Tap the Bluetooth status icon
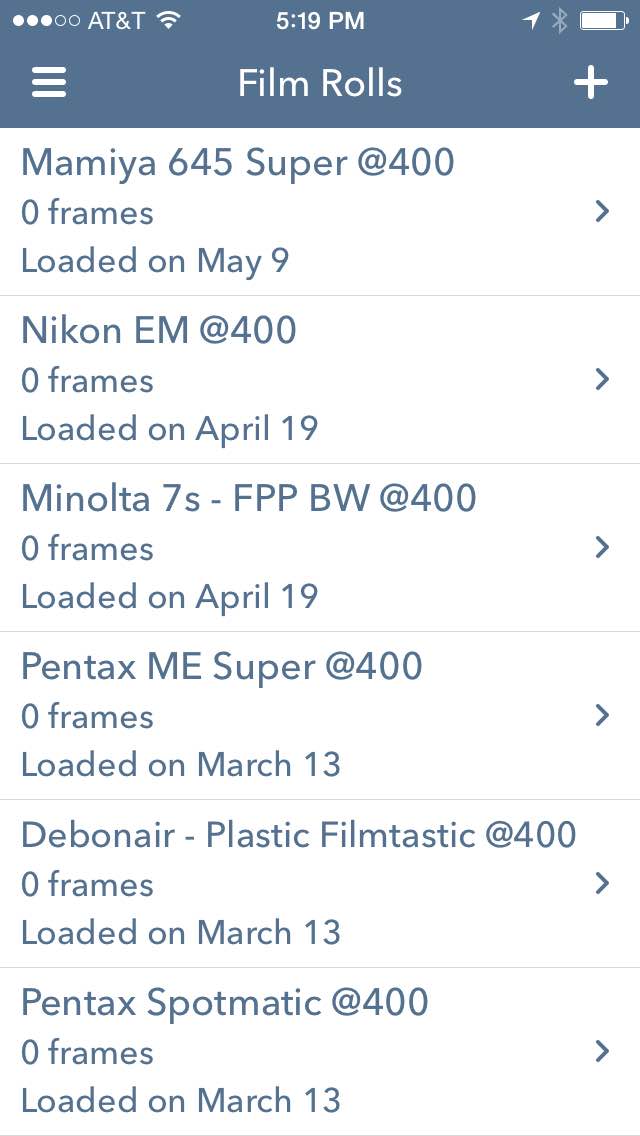This screenshot has height=1136, width=640. pyautogui.click(x=559, y=20)
